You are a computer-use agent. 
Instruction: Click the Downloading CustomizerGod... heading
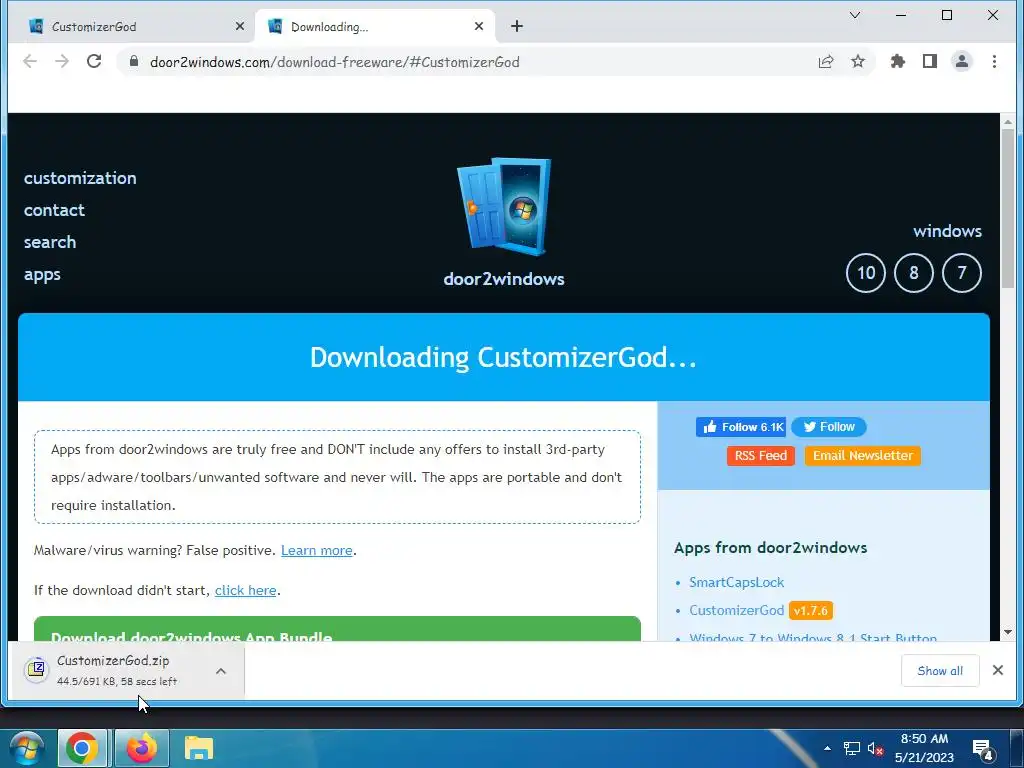504,357
